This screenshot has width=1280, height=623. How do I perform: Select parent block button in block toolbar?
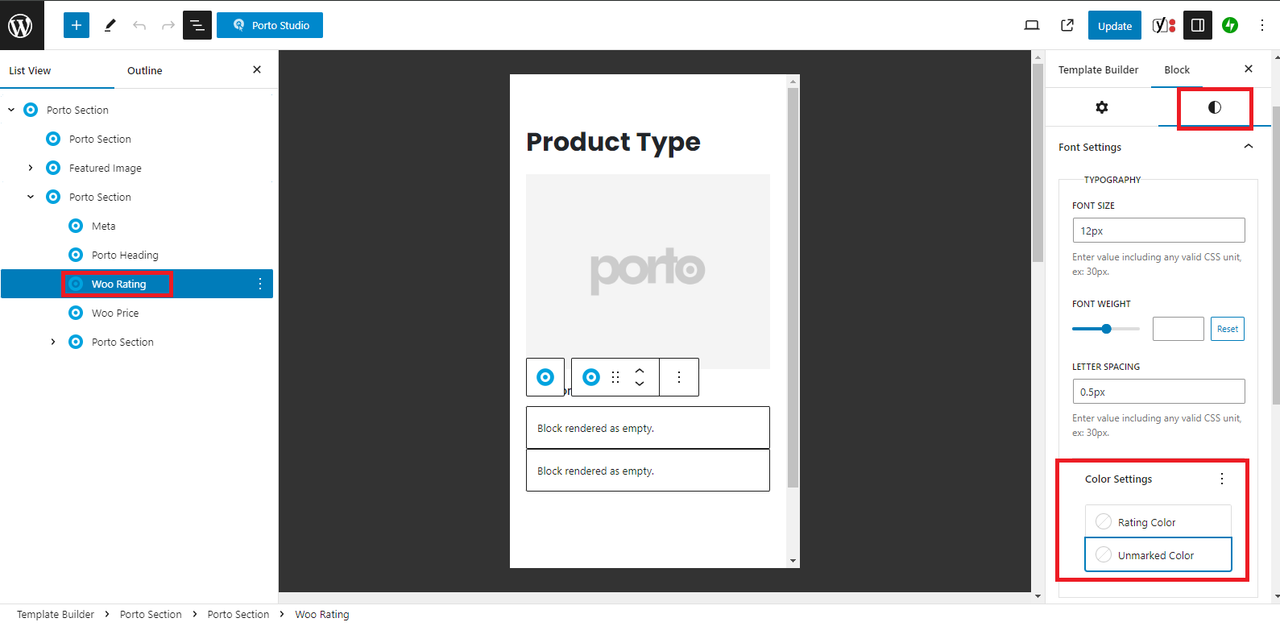pos(545,377)
